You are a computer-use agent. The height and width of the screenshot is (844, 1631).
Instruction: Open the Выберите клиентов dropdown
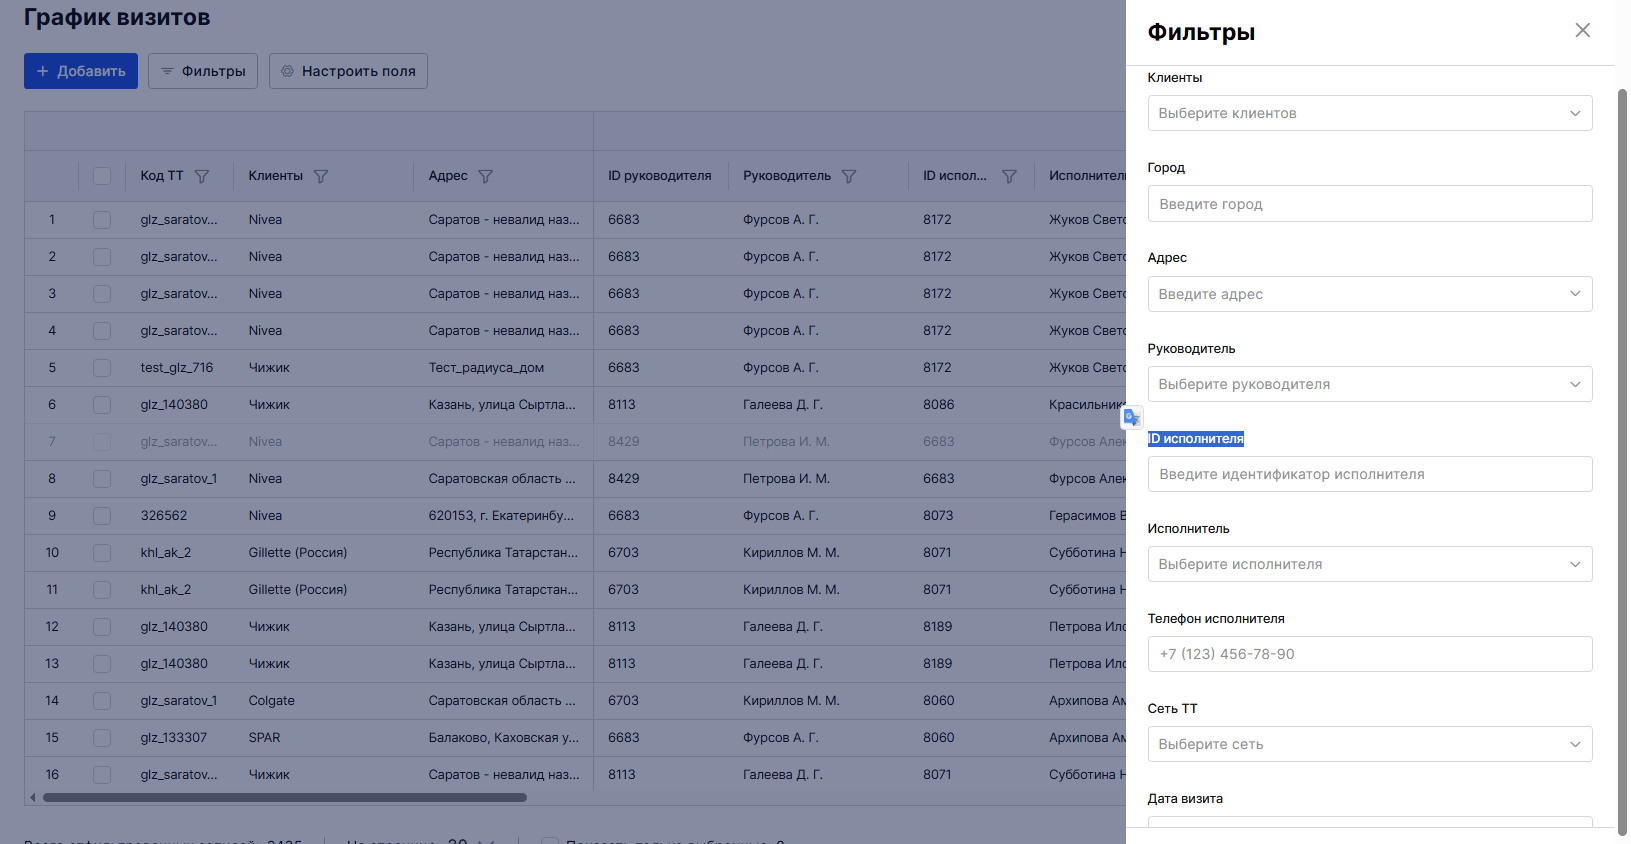(1370, 113)
